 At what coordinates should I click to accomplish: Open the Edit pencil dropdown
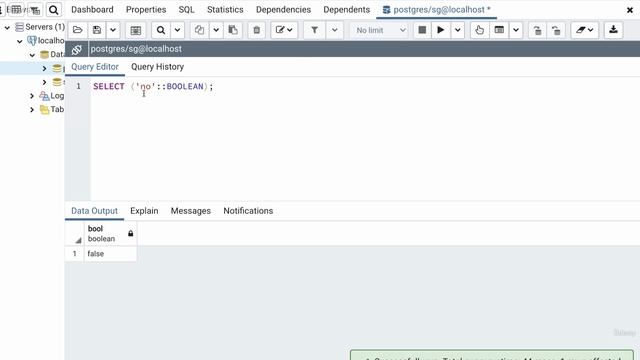click(284, 30)
